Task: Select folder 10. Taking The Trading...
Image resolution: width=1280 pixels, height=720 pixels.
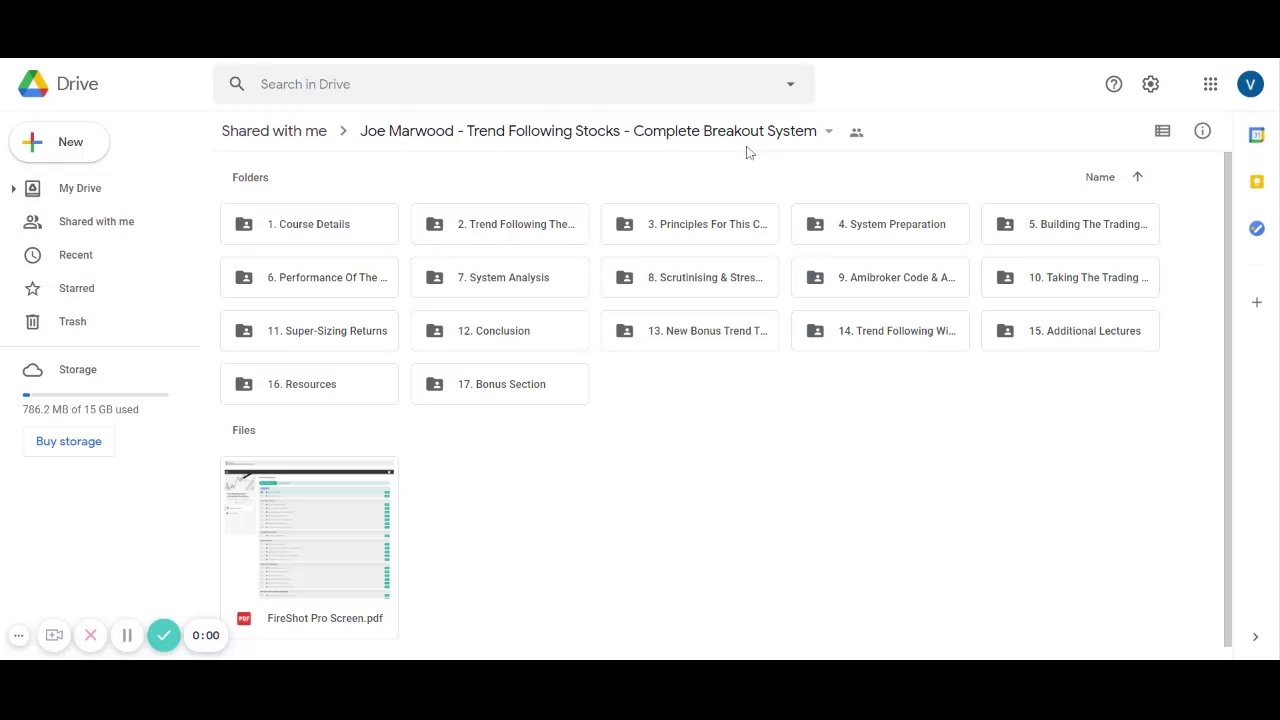Action: pyautogui.click(x=1071, y=277)
